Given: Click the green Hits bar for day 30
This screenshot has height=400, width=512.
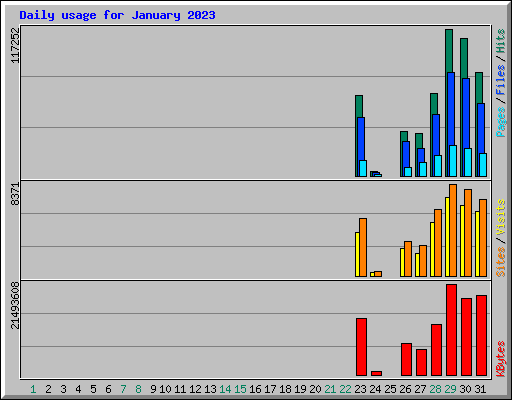Looking at the screenshot, I should click(x=464, y=57).
